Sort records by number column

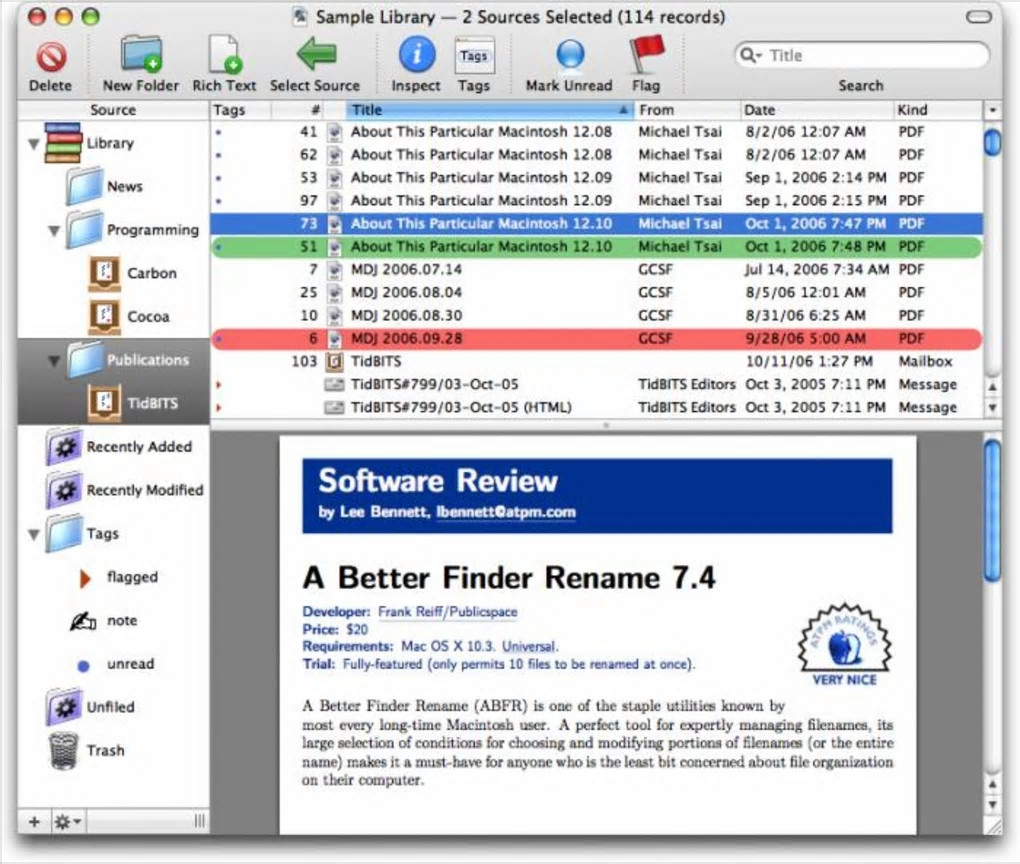pos(297,110)
